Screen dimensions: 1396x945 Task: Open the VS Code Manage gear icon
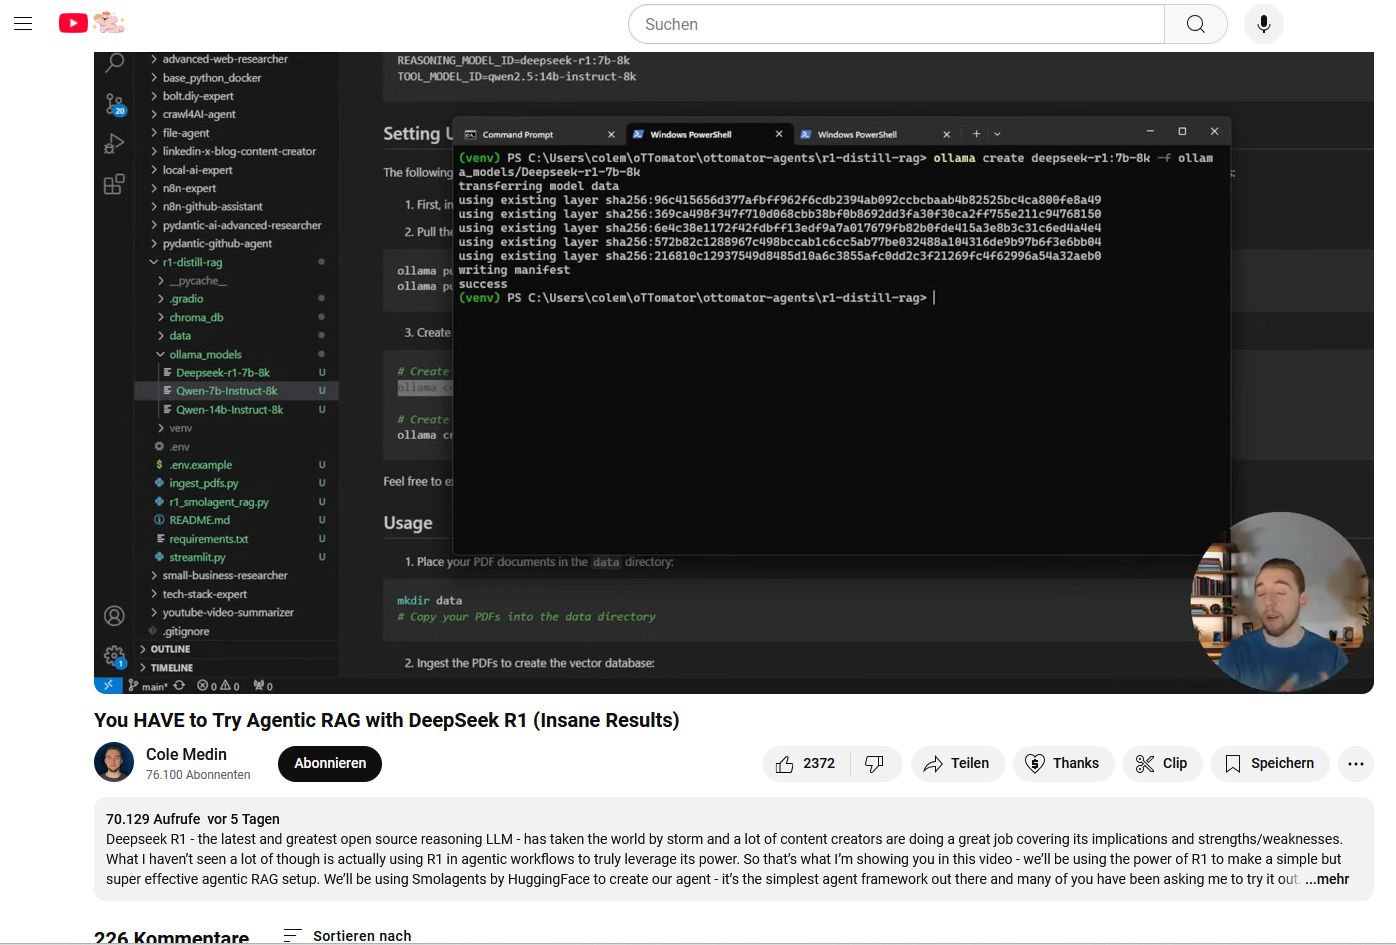coord(115,656)
